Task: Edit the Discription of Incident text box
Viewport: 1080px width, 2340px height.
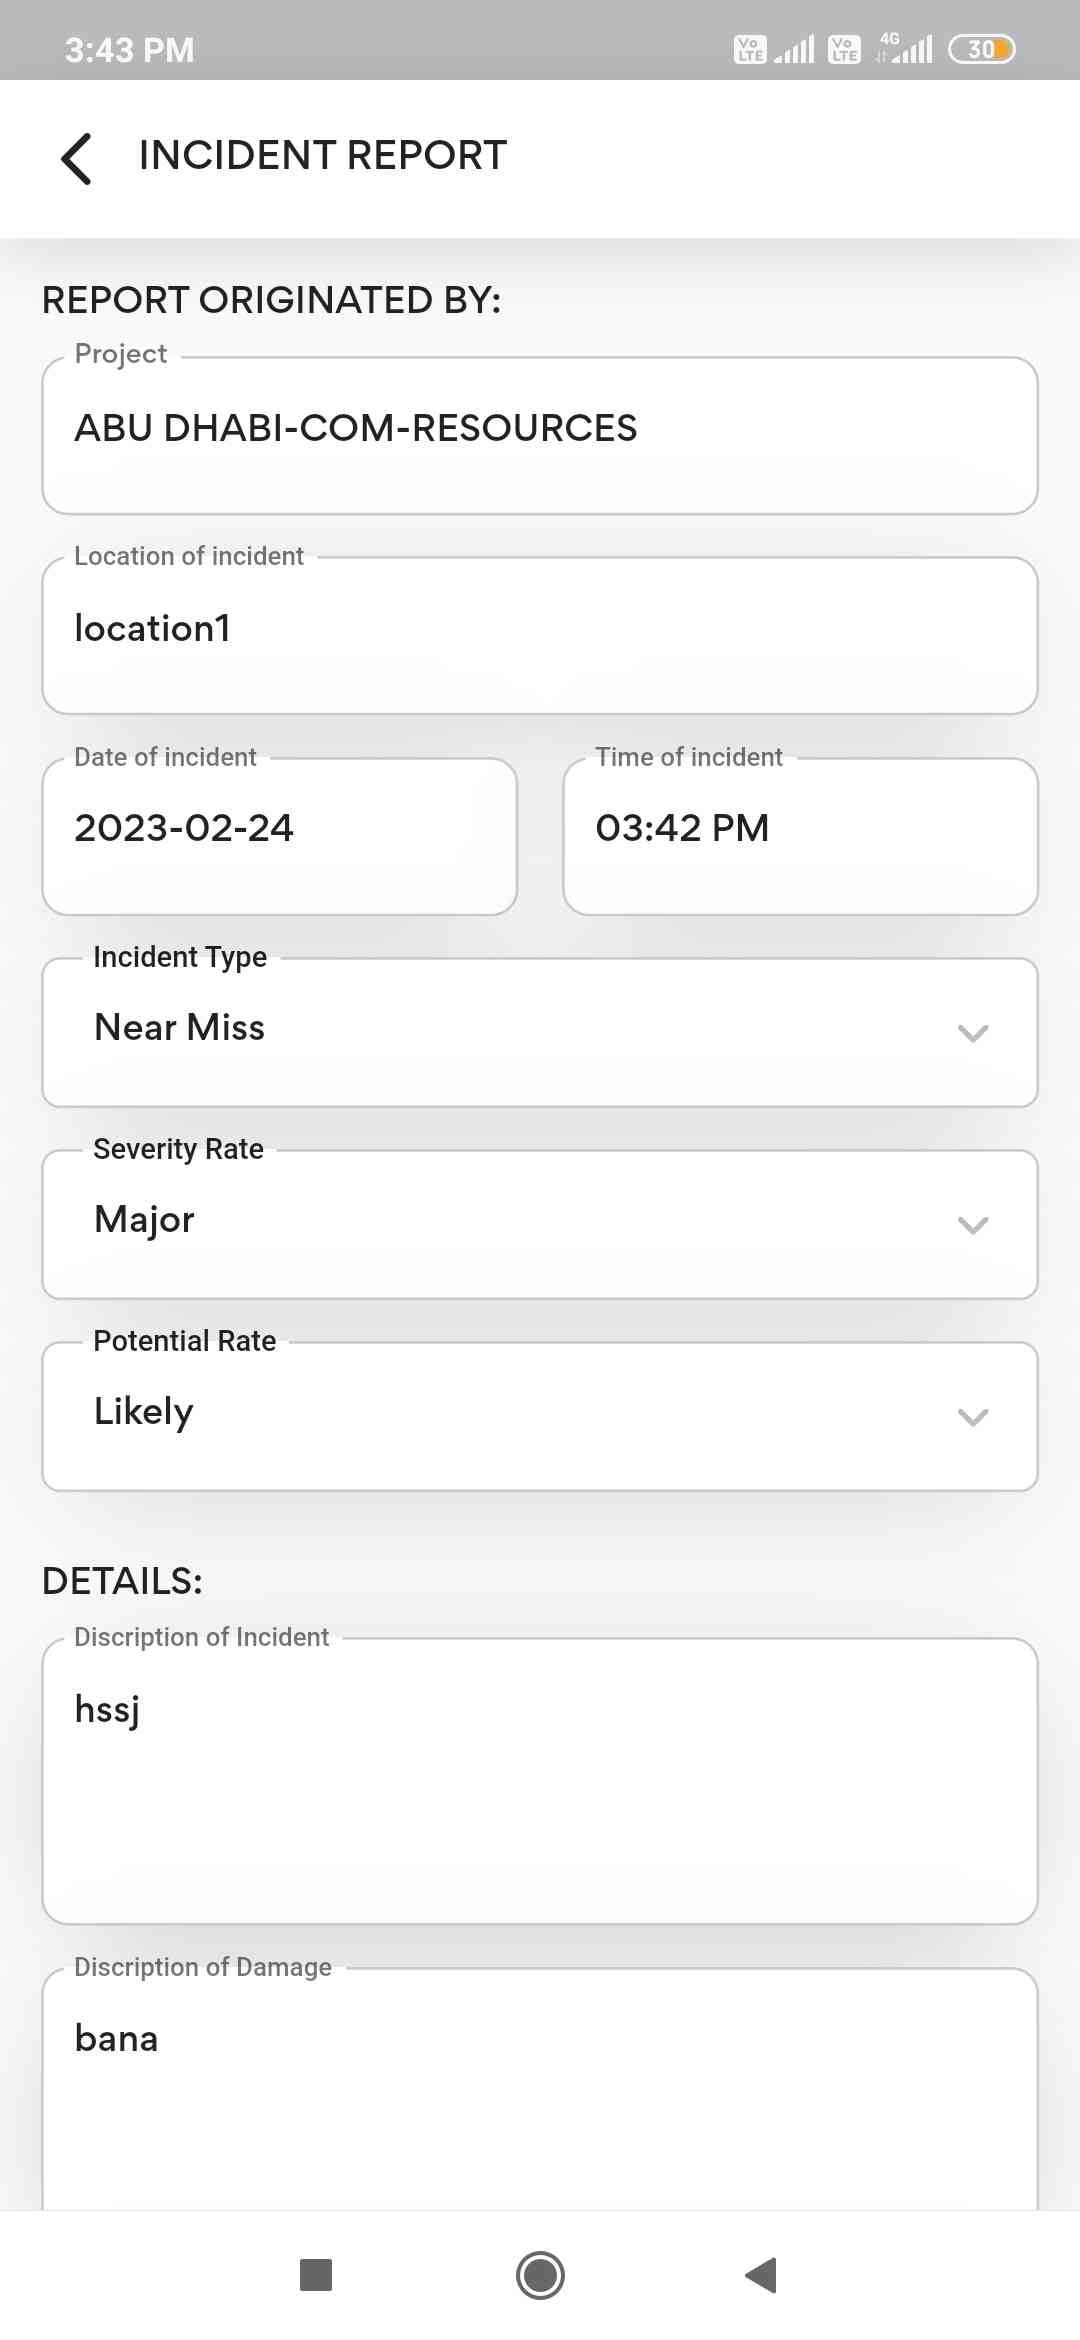Action: click(540, 1780)
